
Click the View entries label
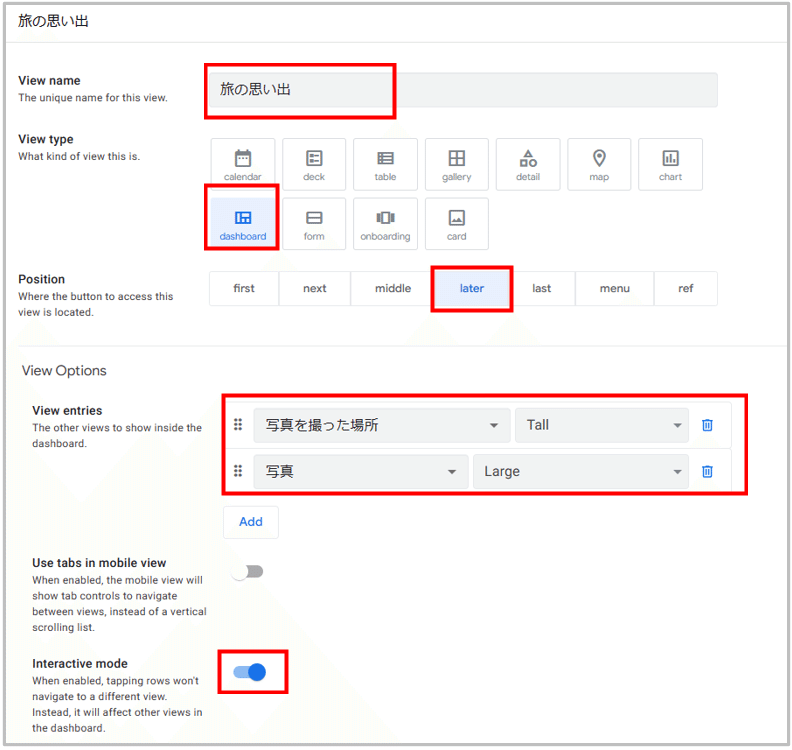67,411
